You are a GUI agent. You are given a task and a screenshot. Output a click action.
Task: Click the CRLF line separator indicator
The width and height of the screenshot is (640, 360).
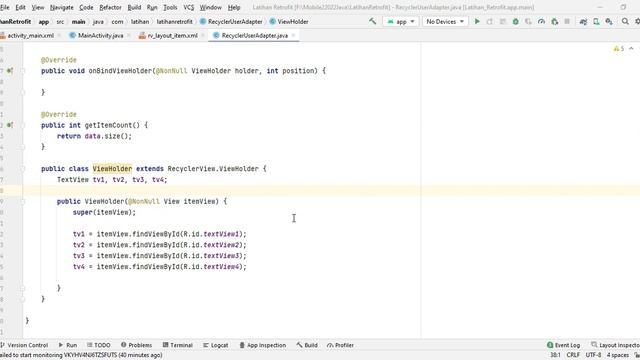573,355
